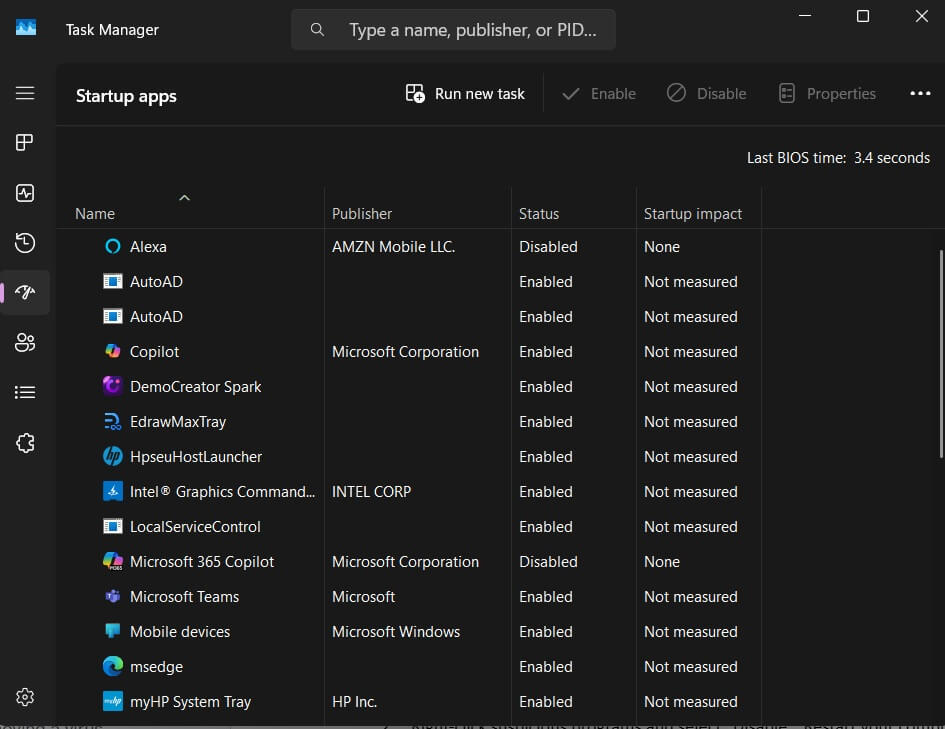The width and height of the screenshot is (945, 729).
Task: Select Microsoft 365 Copilot row name
Action: [202, 562]
